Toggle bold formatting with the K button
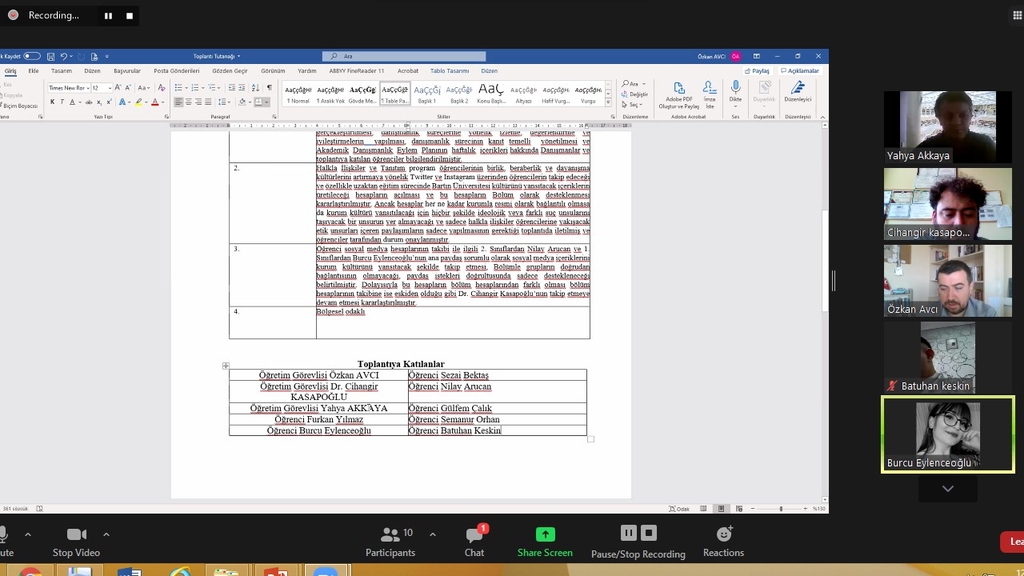 point(52,102)
